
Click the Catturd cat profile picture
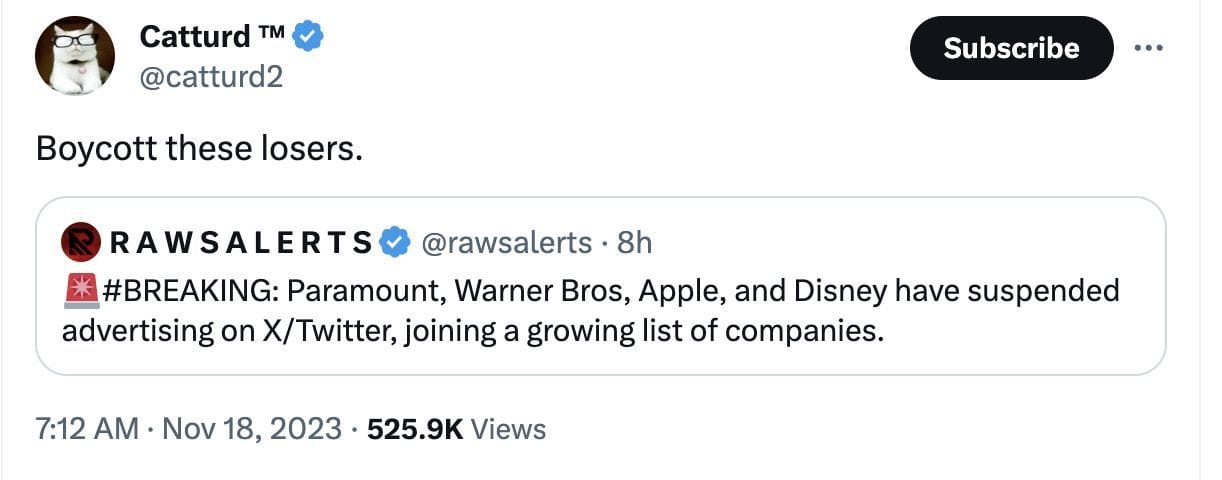74,56
